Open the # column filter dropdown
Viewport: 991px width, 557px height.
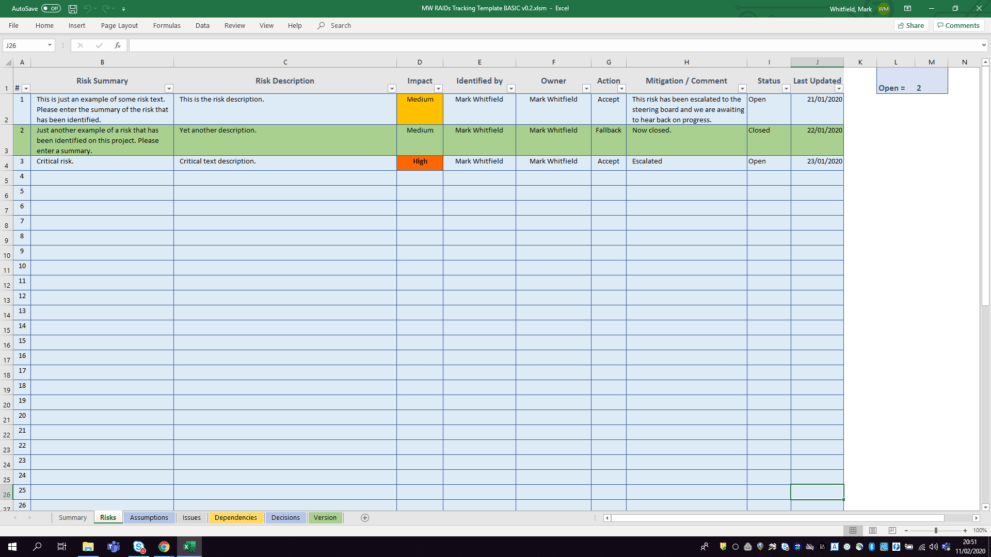(x=26, y=89)
